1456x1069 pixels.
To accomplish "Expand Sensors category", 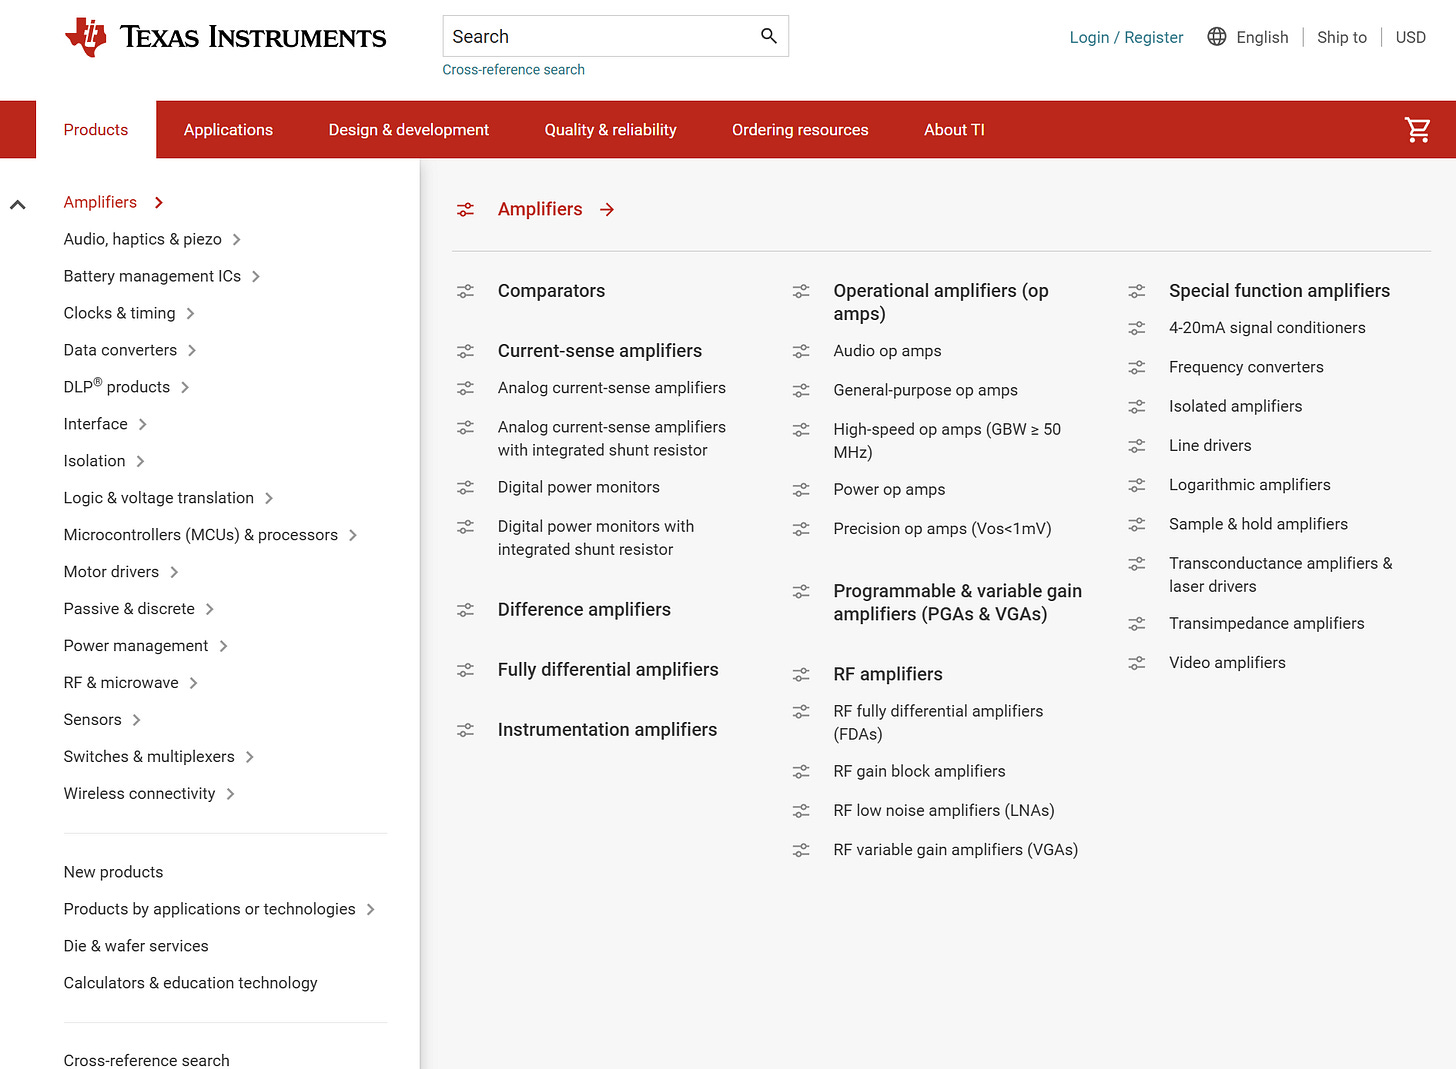I will (x=137, y=720).
